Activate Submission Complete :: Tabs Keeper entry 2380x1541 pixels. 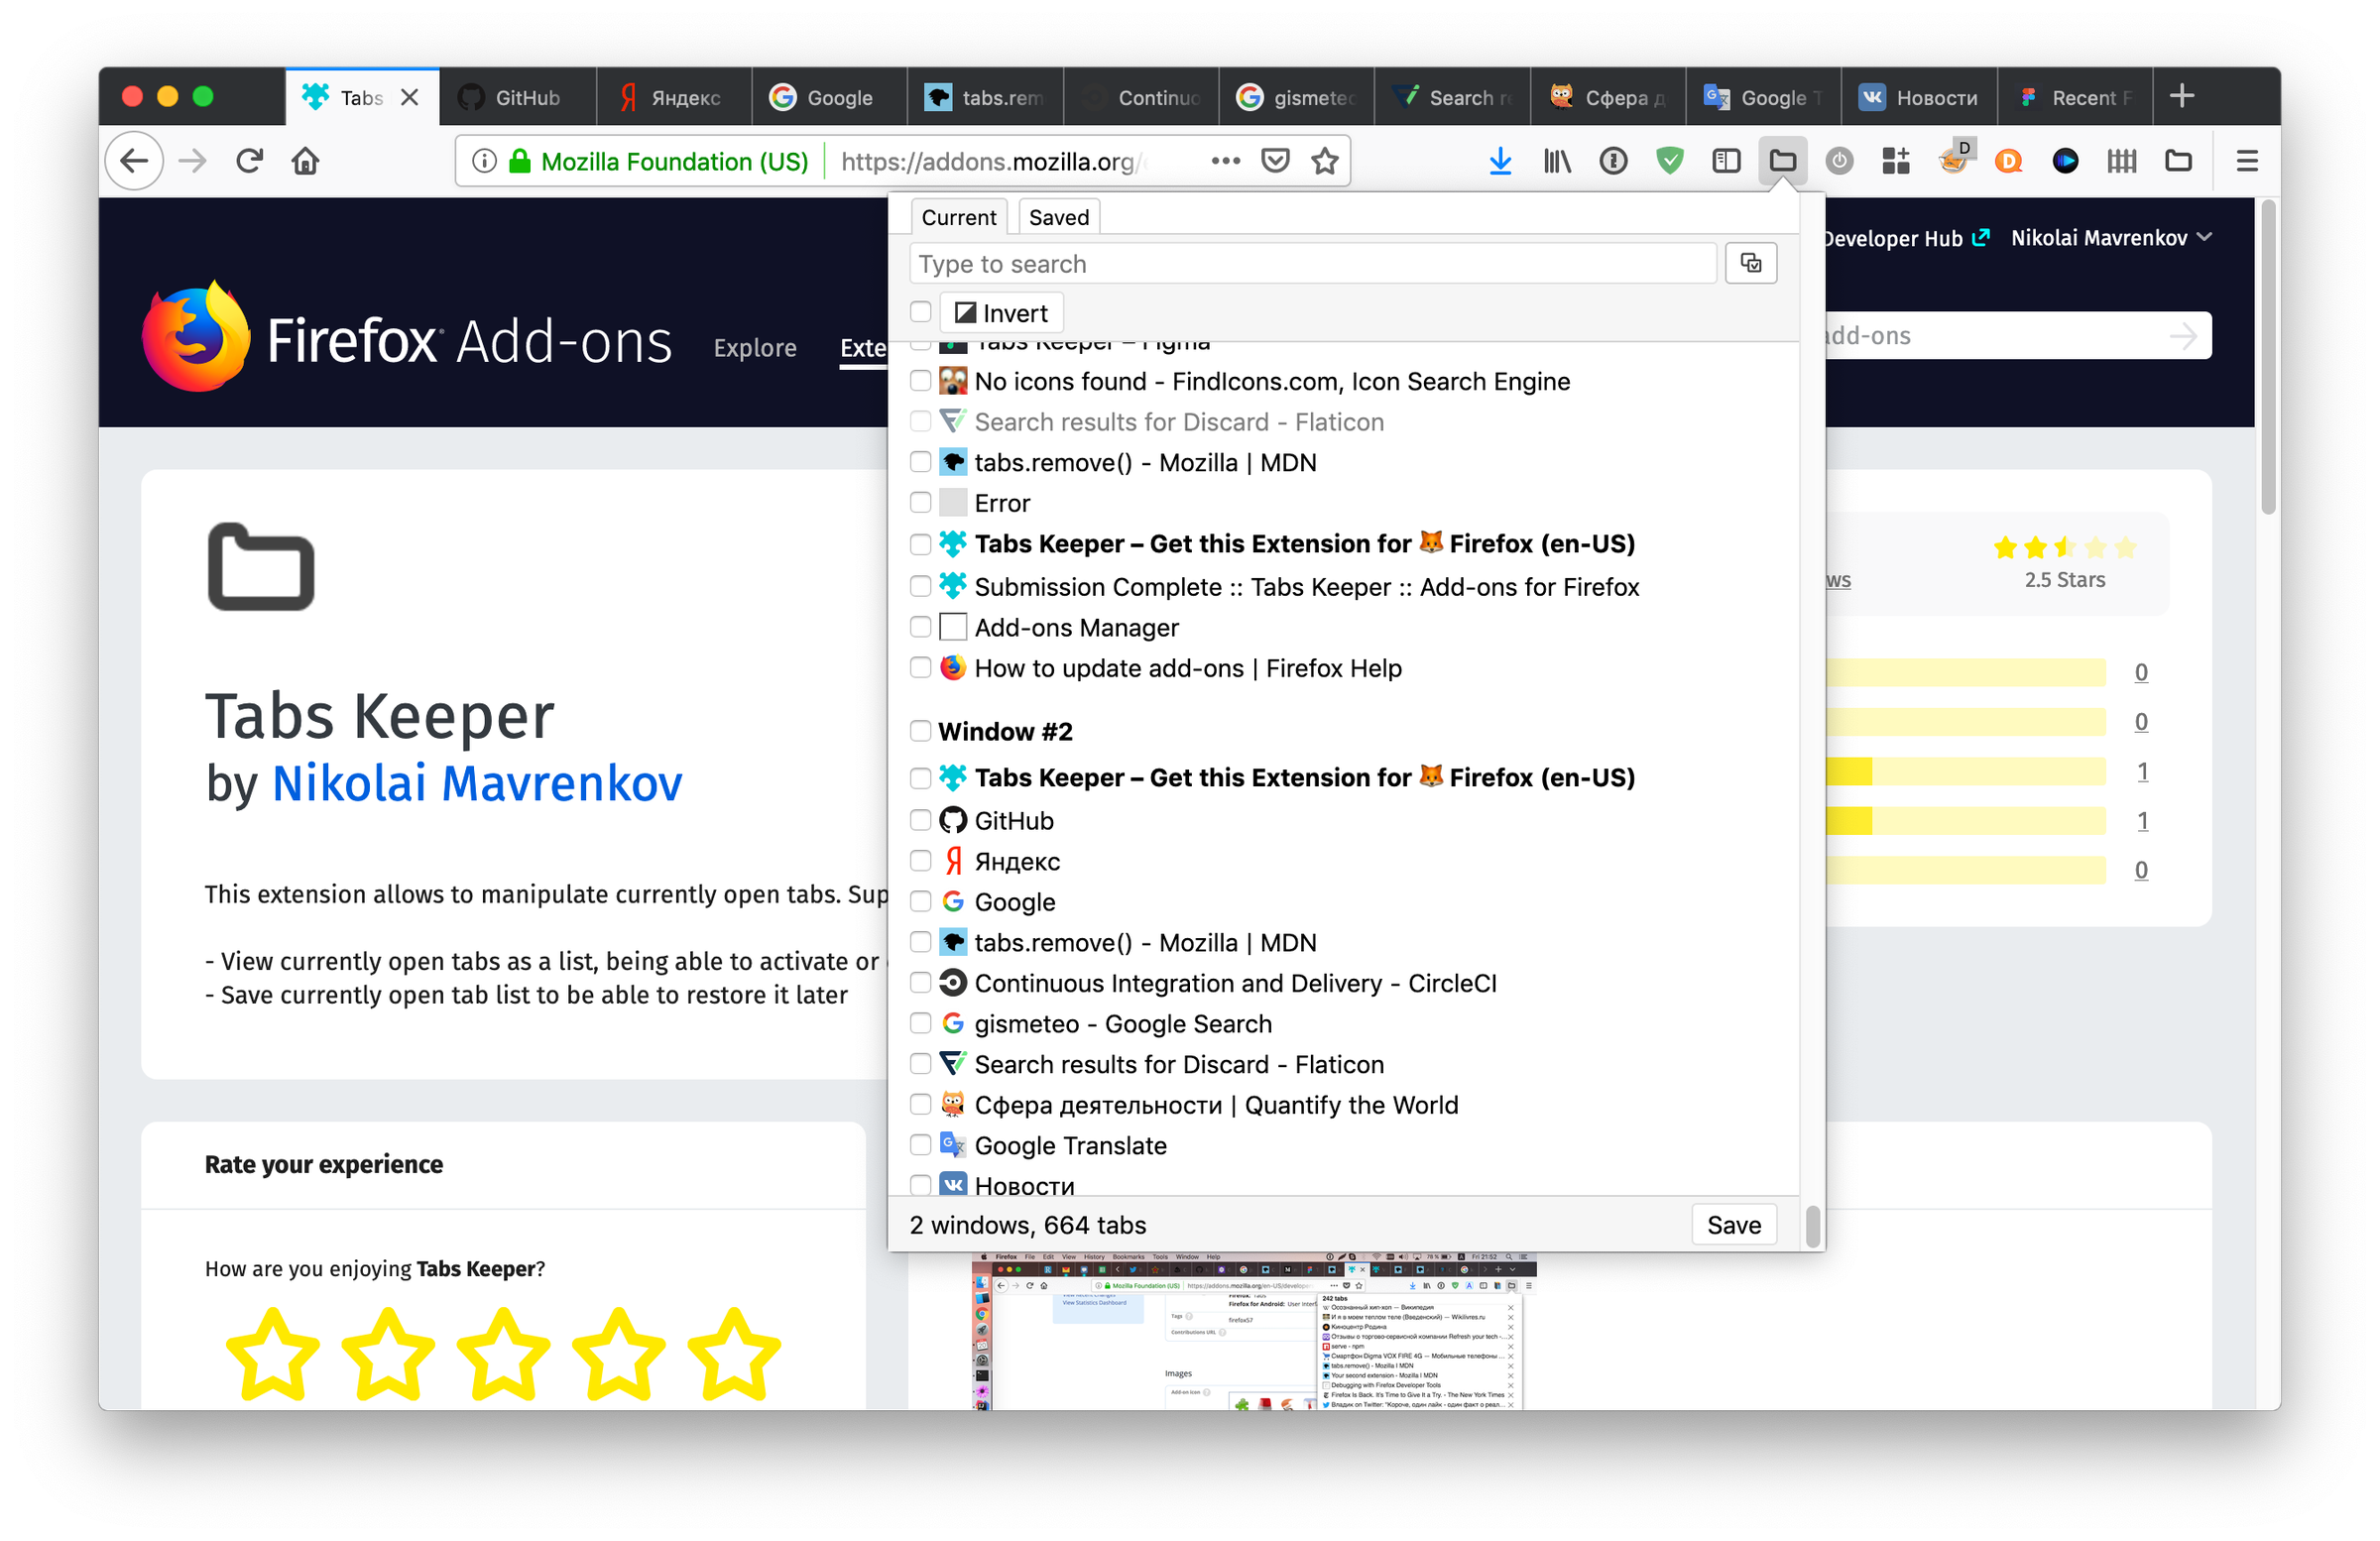pyautogui.click(x=1307, y=586)
